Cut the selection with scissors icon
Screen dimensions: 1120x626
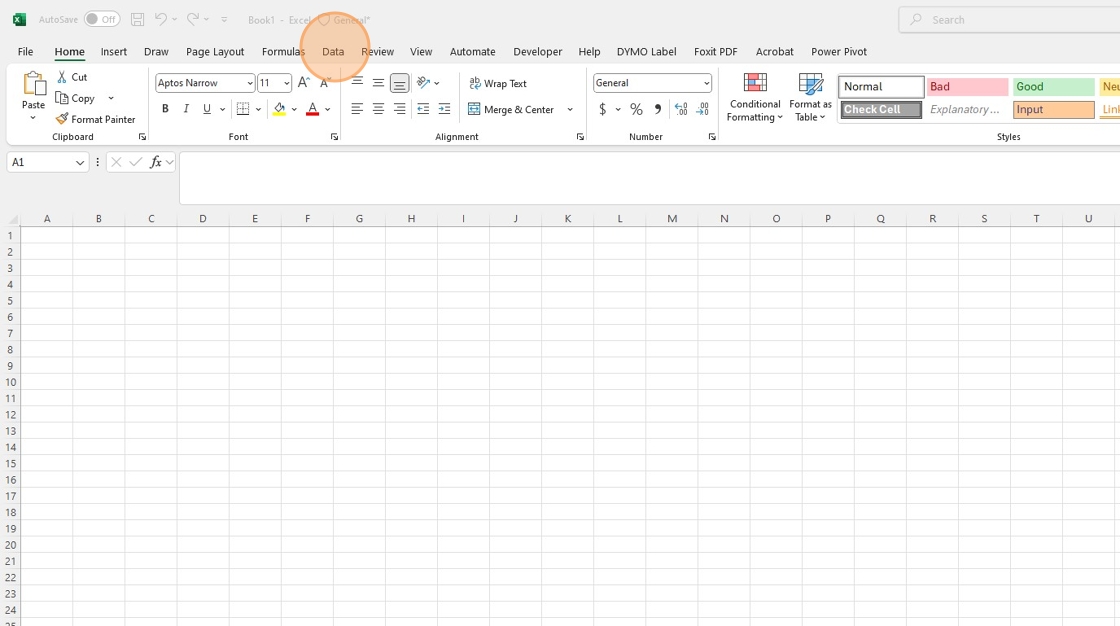(62, 77)
